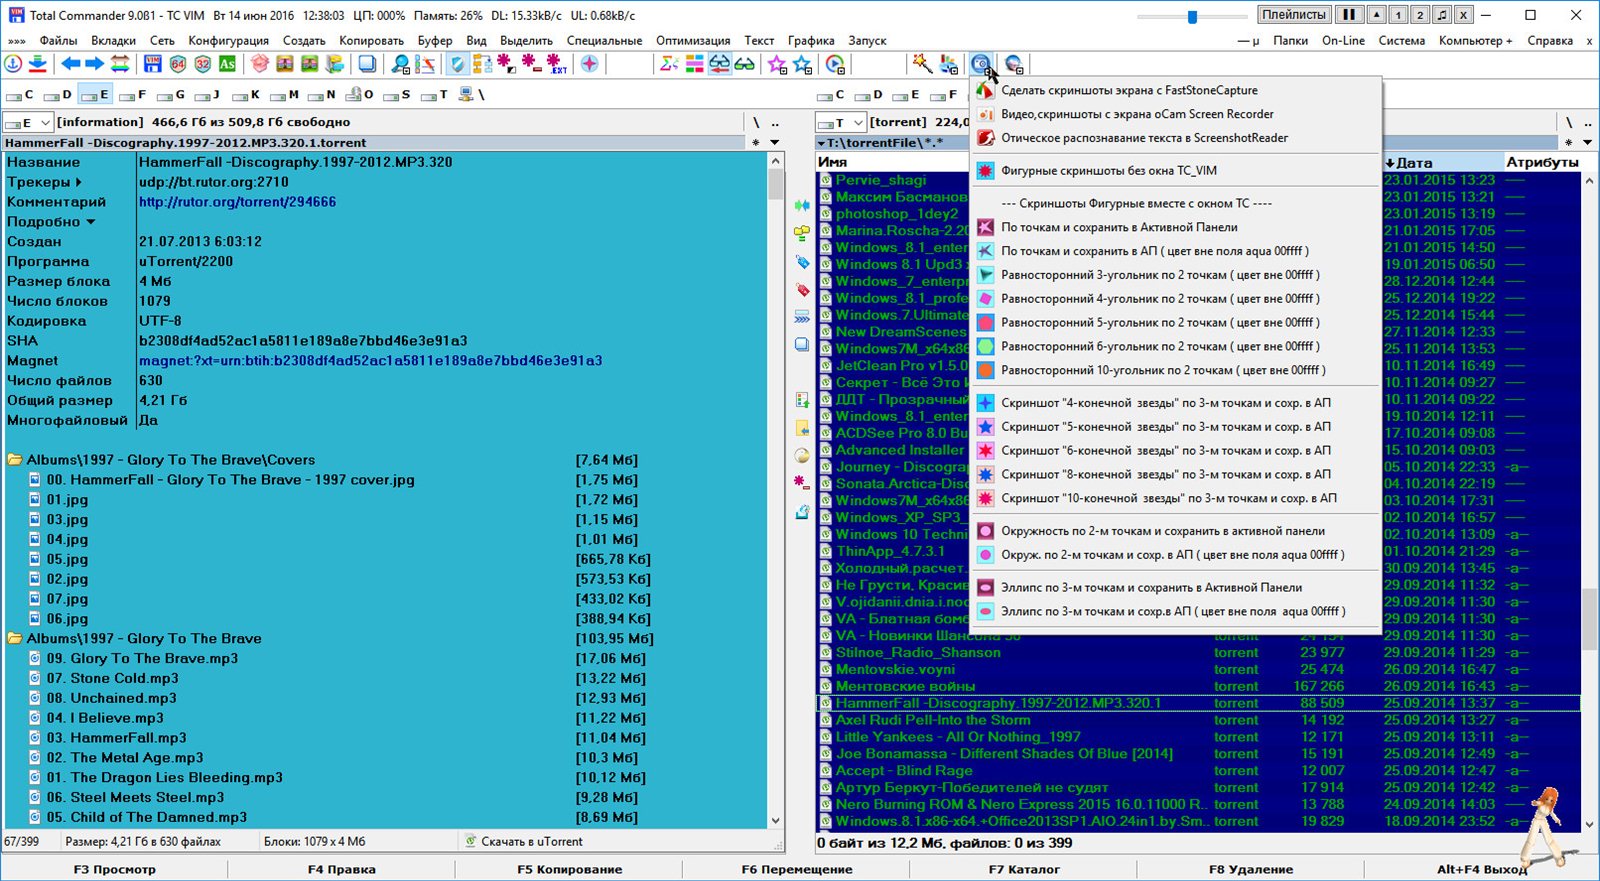Click F8 Удаление button
Screen dimensions: 1600x881
point(1250,869)
